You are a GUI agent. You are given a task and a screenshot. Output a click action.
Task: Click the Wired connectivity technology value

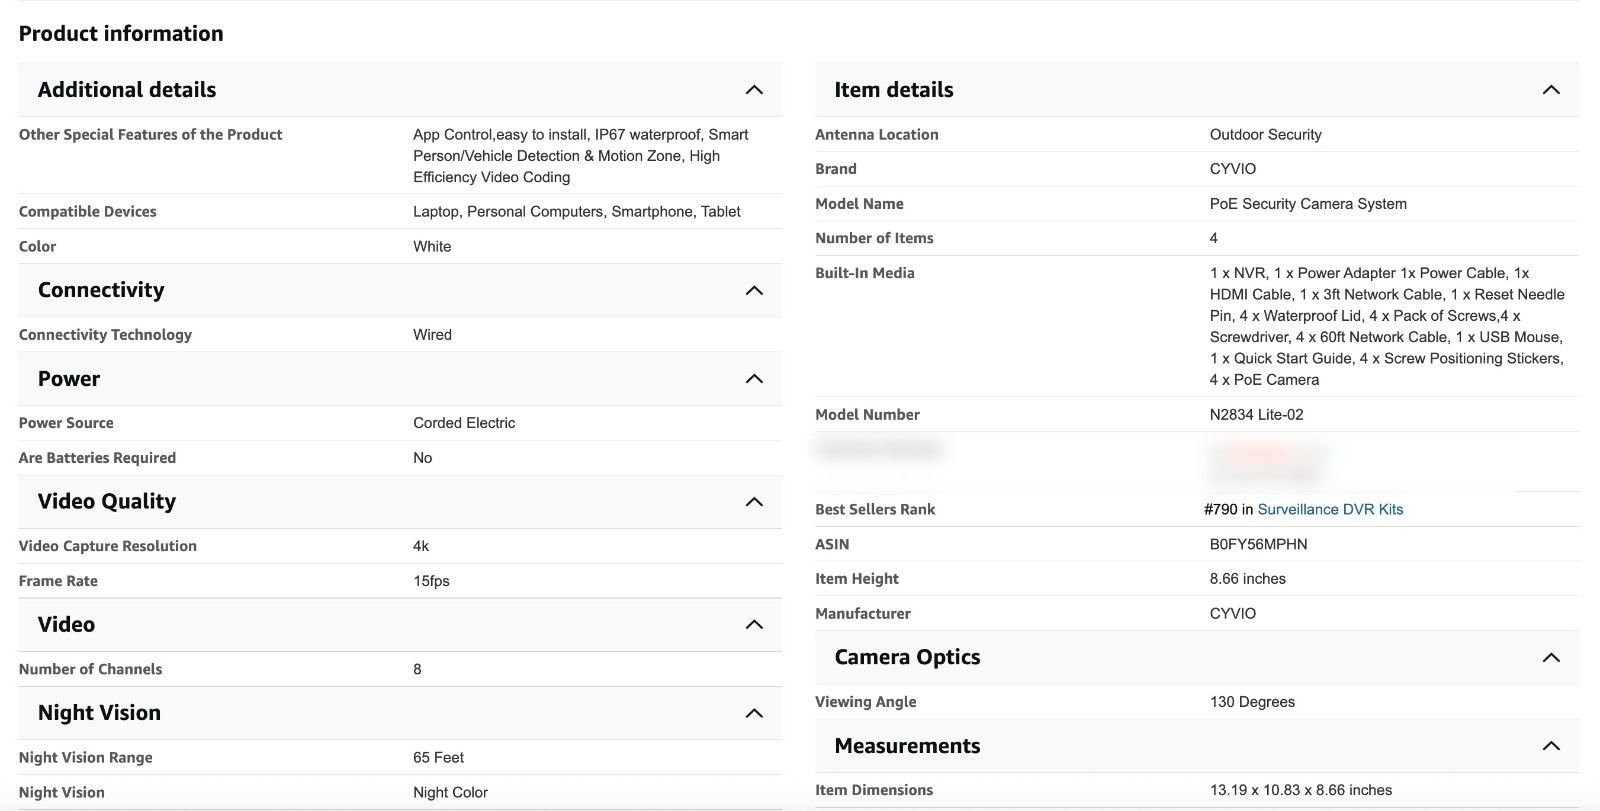click(x=432, y=335)
